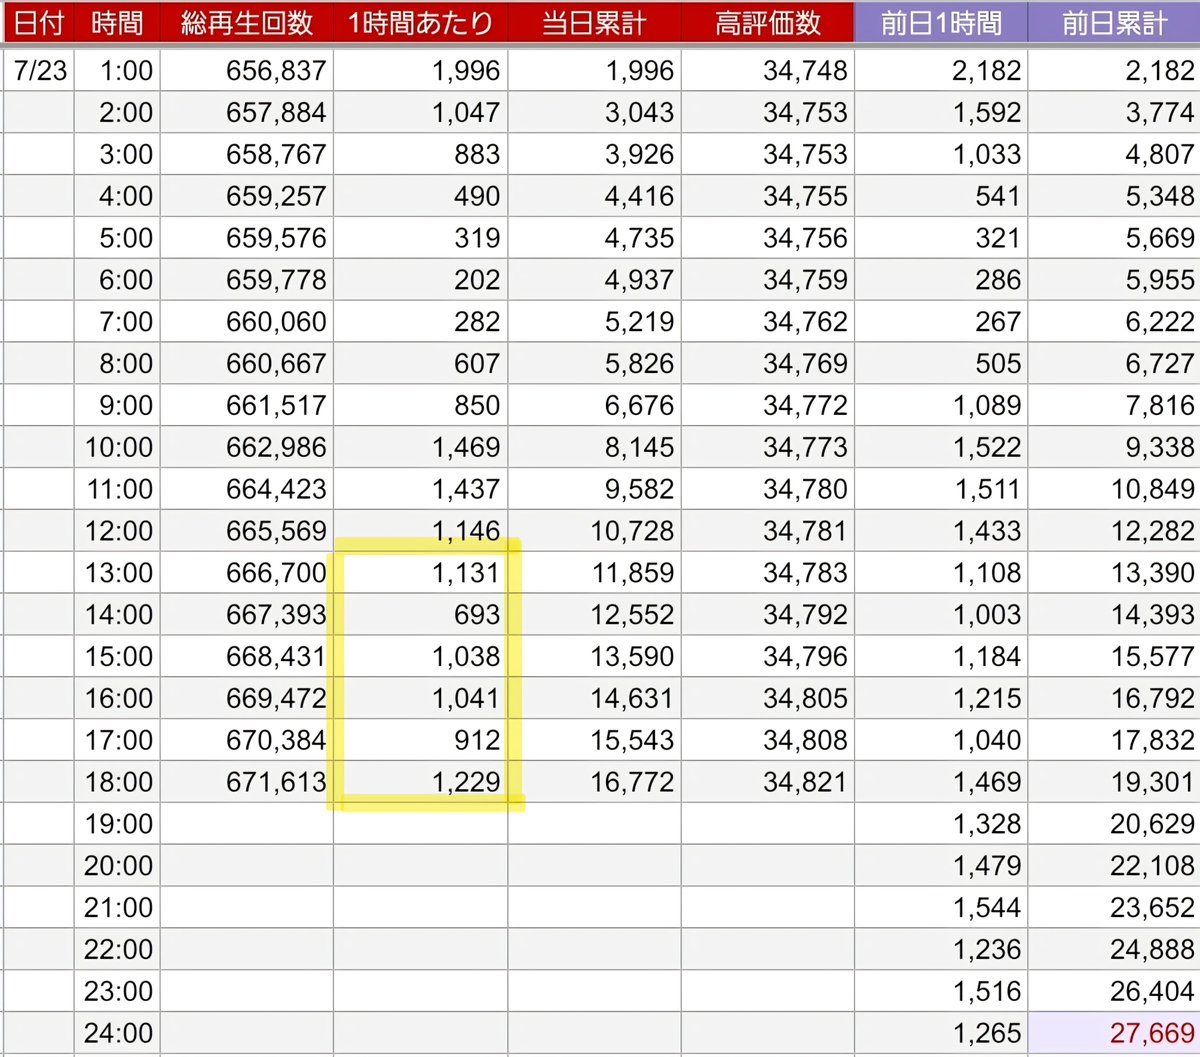Select previous-day hourly value 1,184
This screenshot has height=1057, width=1200.
(941, 656)
